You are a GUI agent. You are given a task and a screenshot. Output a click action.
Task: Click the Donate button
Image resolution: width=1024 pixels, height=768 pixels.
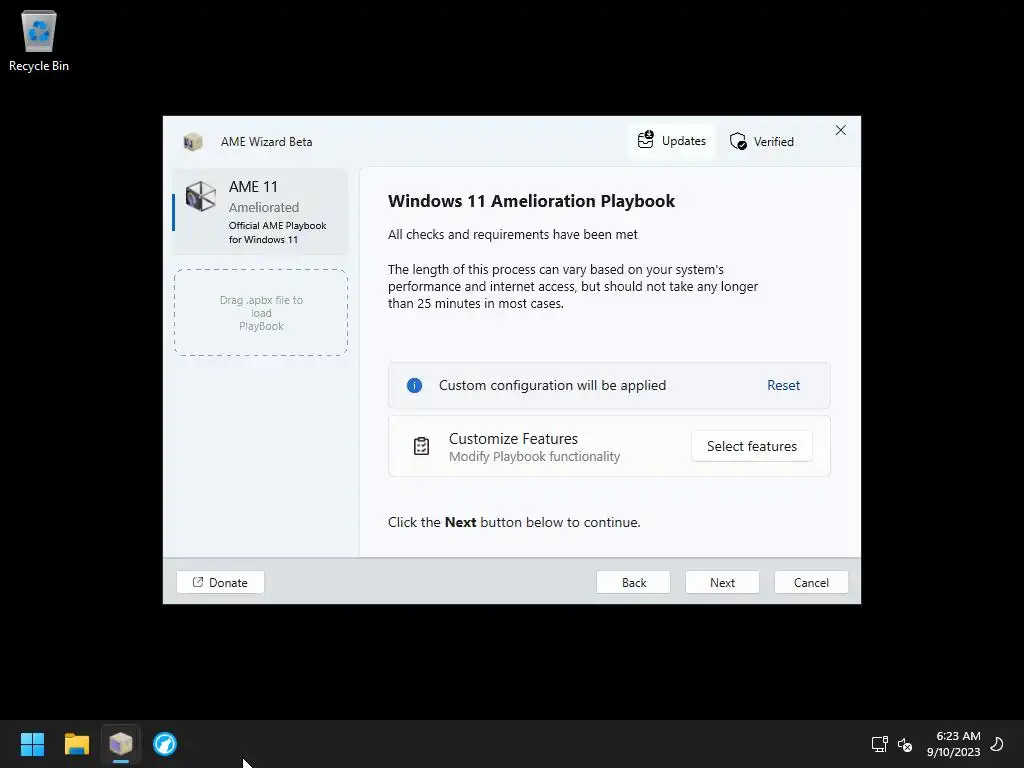[x=220, y=583]
